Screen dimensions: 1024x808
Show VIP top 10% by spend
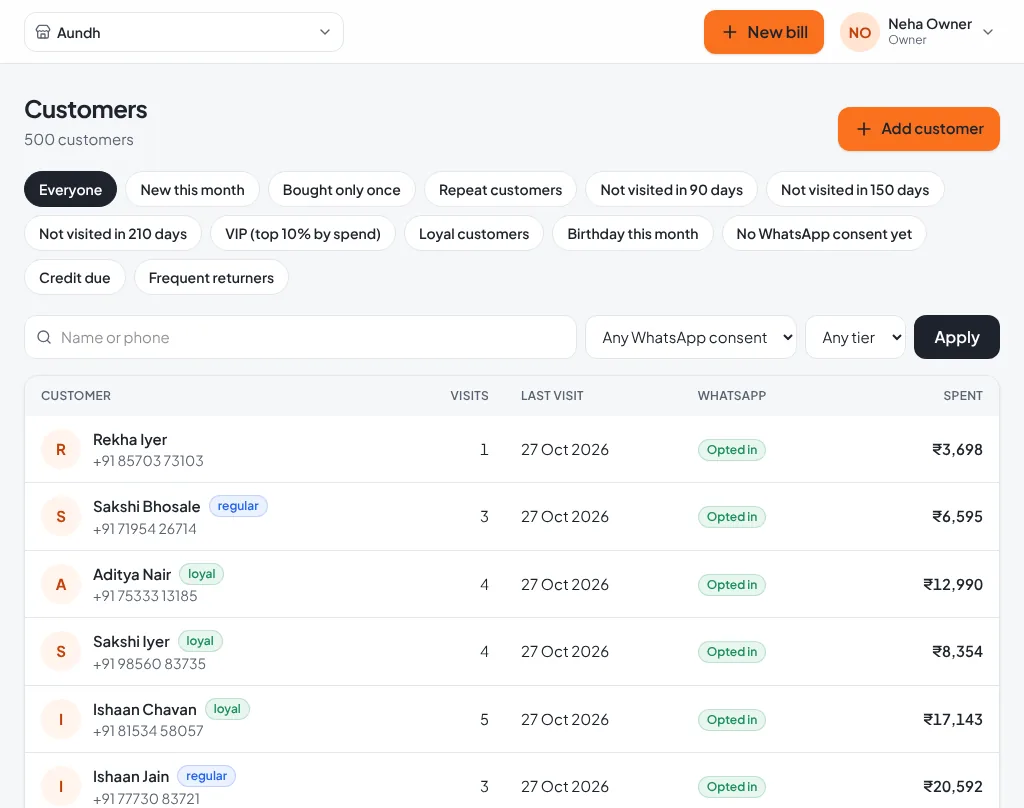click(x=303, y=233)
